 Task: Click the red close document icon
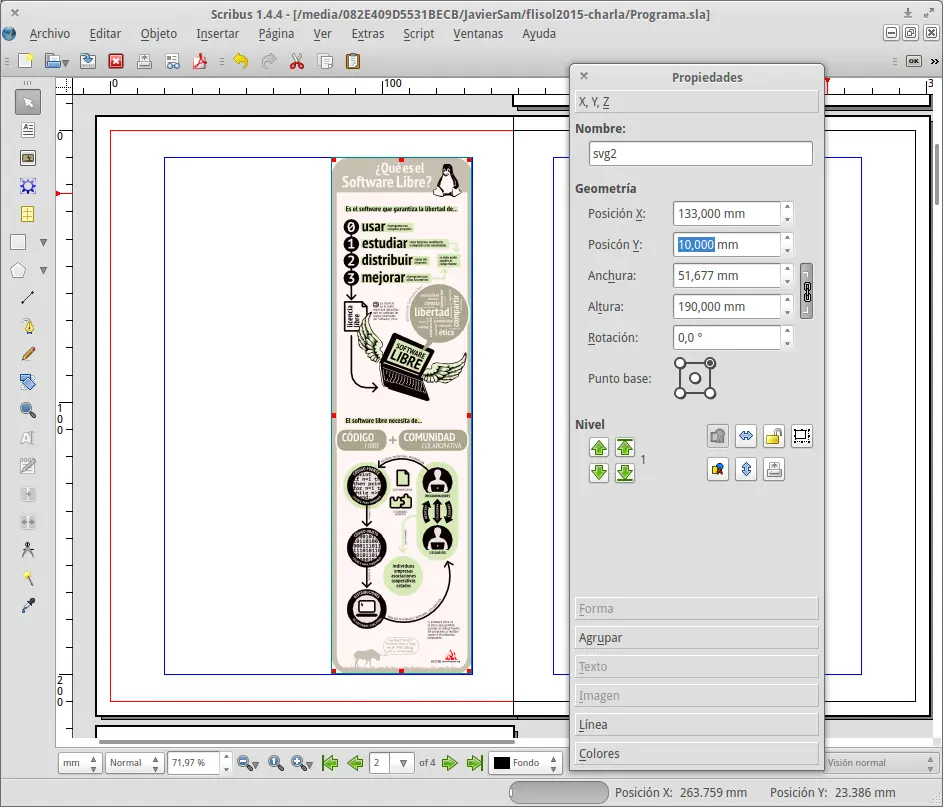(116, 61)
